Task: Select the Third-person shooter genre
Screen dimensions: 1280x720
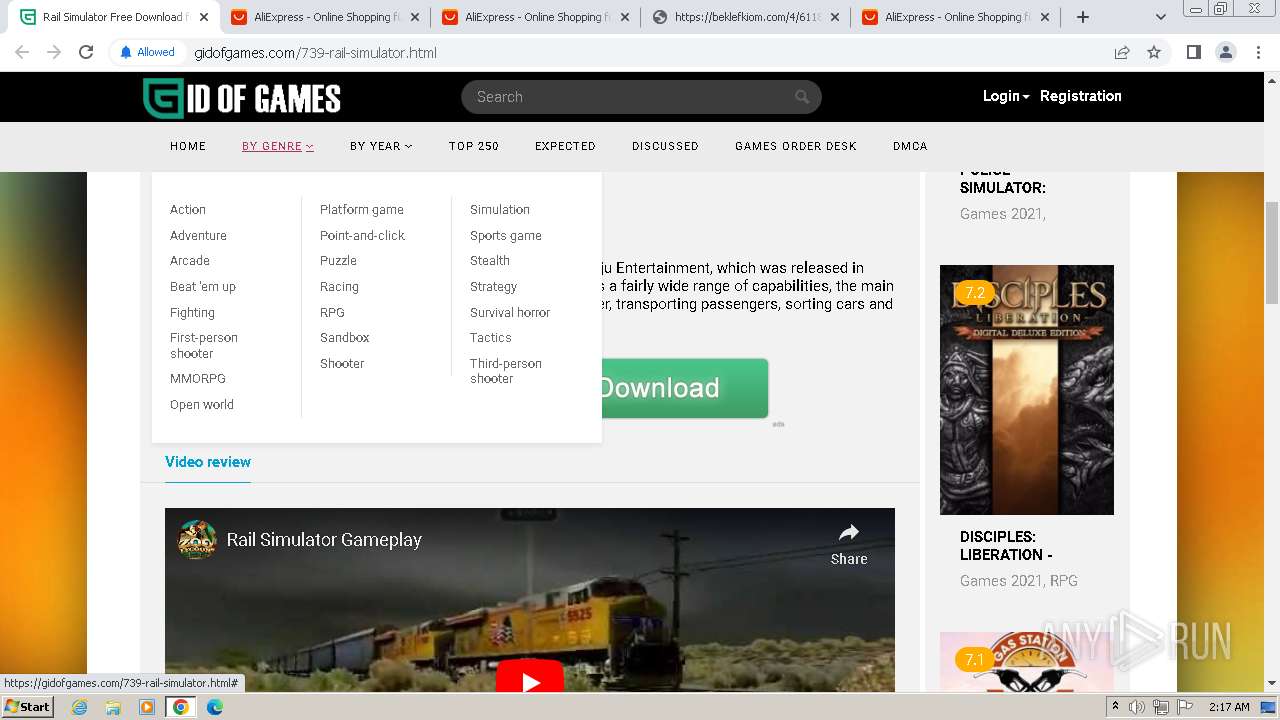Action: [x=506, y=371]
